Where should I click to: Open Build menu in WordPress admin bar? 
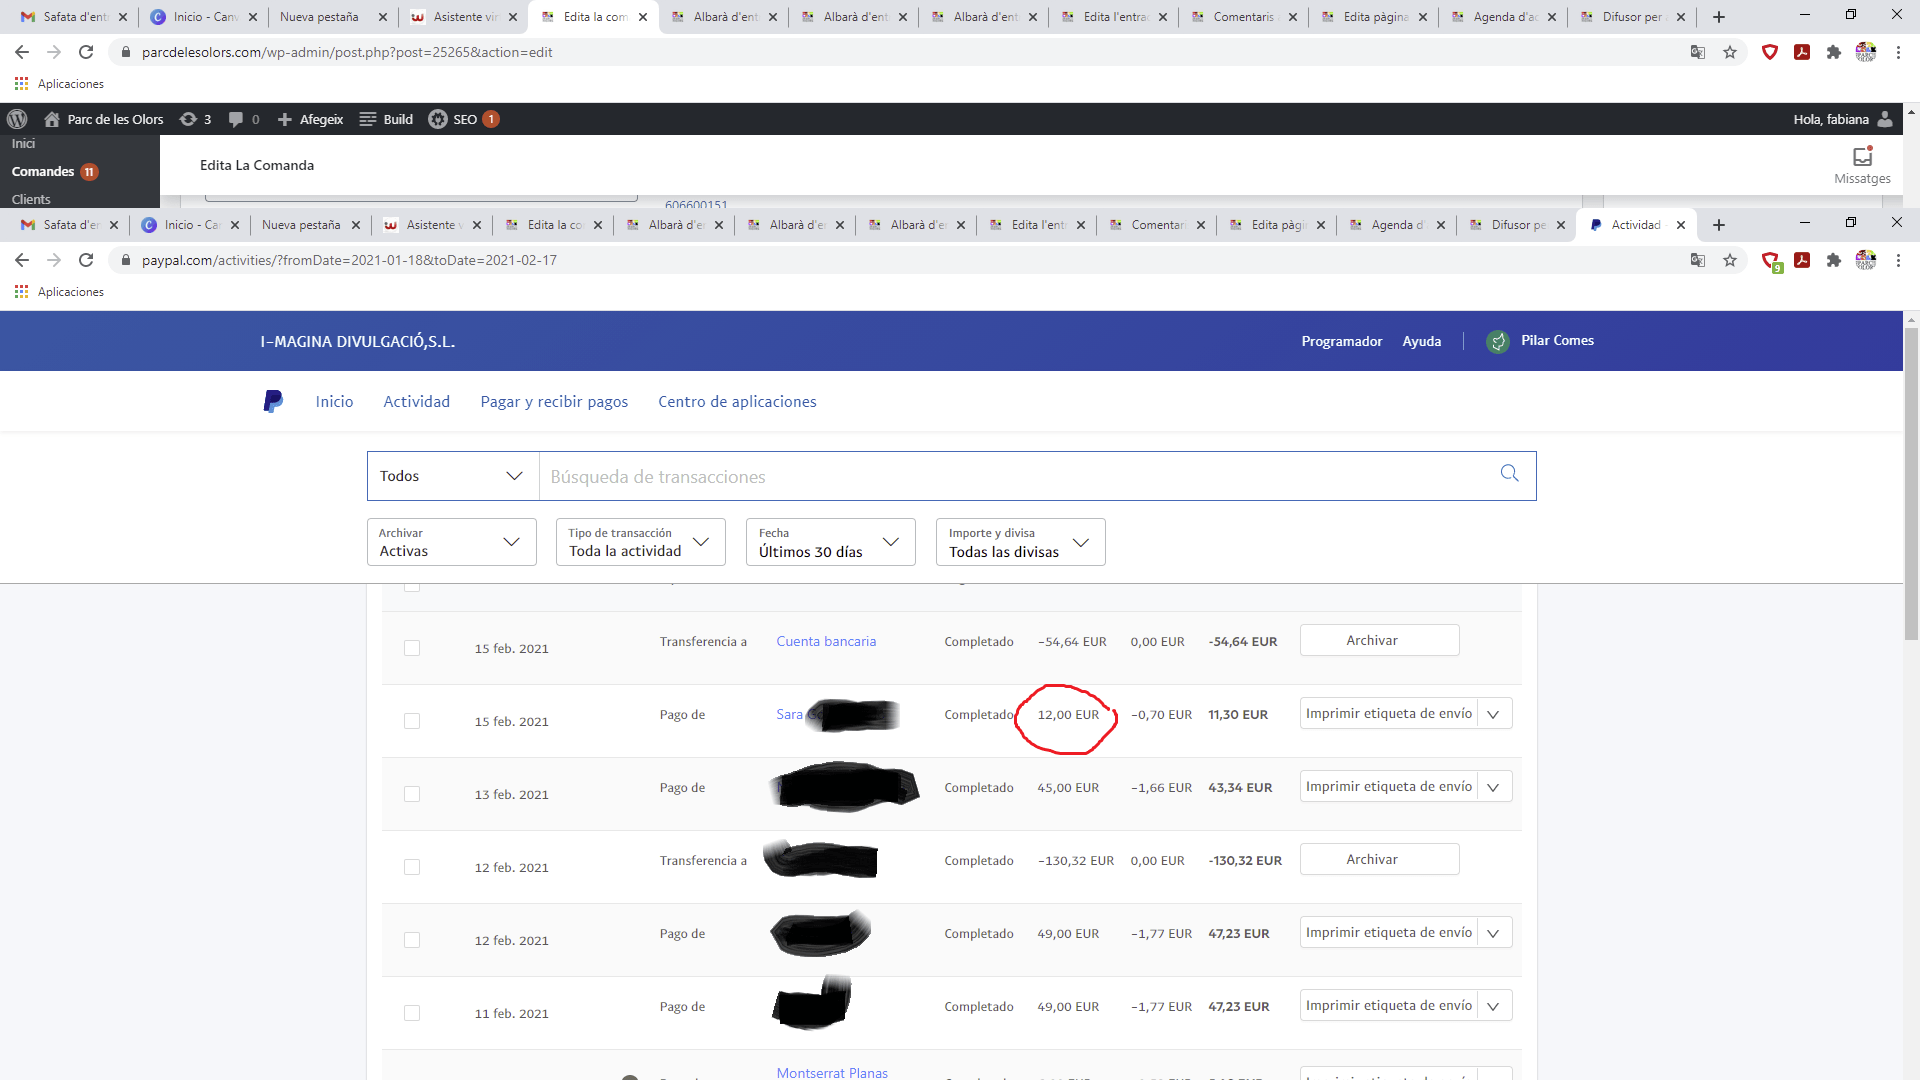click(386, 119)
